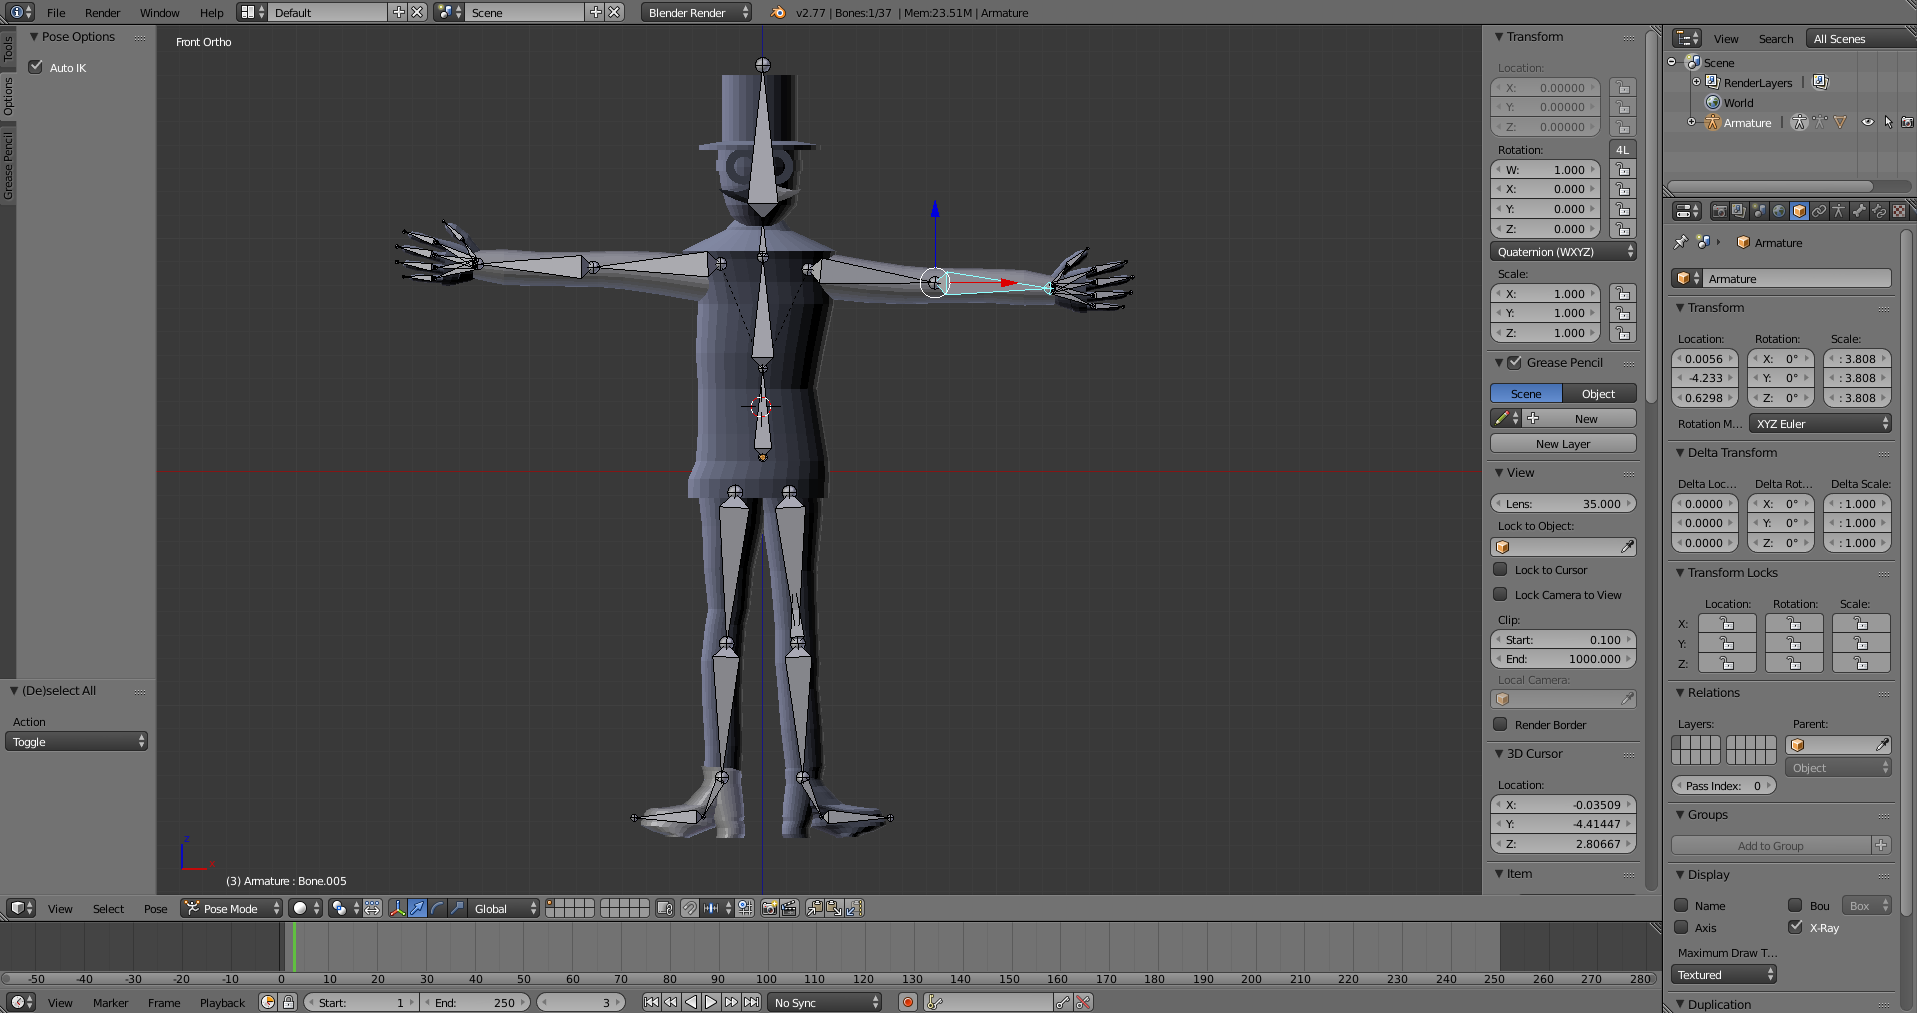The width and height of the screenshot is (1917, 1013).
Task: Open the Render Layers properties tab icon
Action: point(1739,211)
